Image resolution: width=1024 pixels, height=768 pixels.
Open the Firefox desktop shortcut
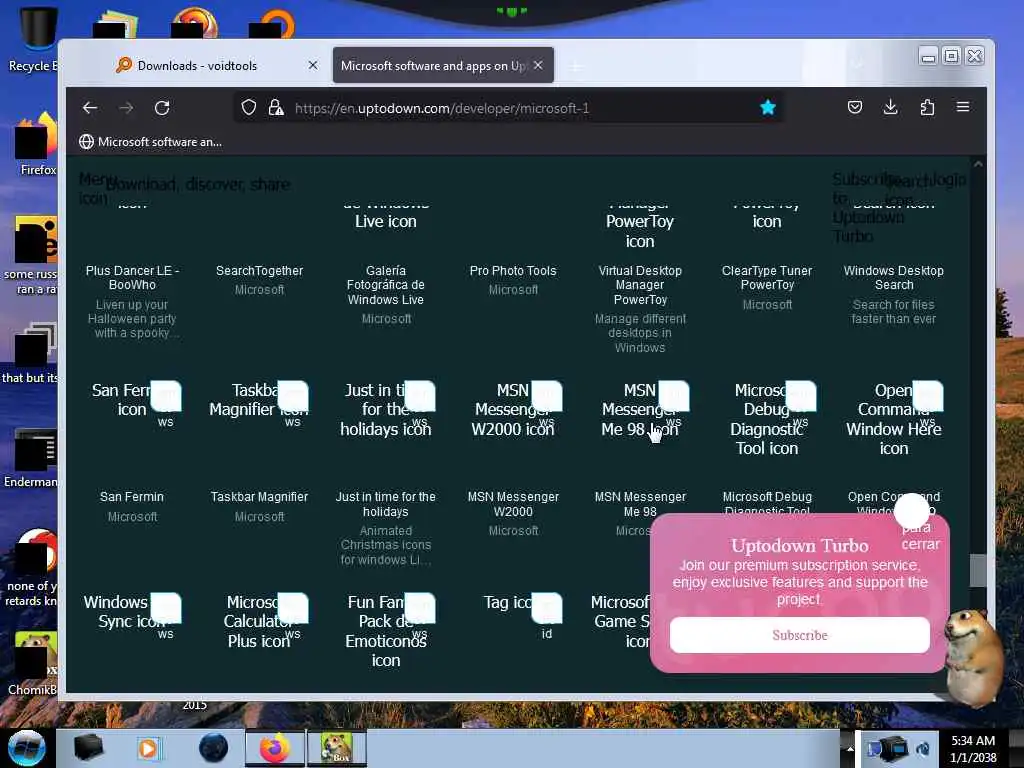click(36, 145)
